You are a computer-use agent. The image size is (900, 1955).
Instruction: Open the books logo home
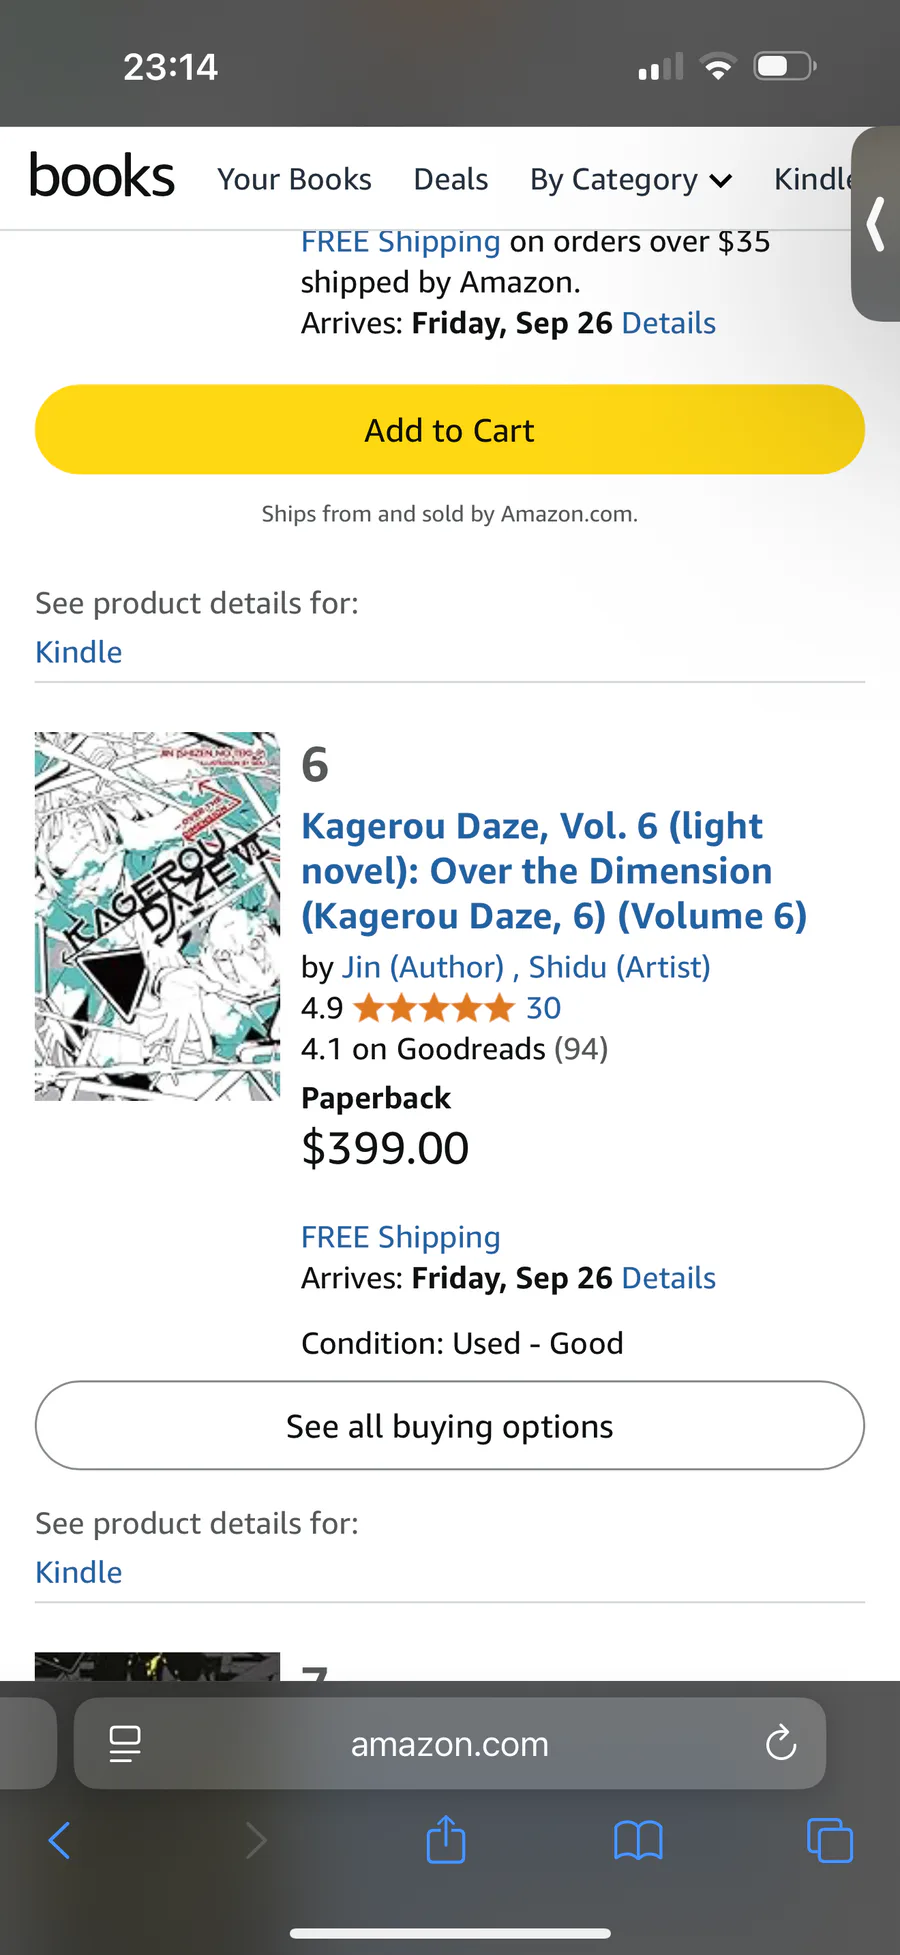pyautogui.click(x=102, y=177)
